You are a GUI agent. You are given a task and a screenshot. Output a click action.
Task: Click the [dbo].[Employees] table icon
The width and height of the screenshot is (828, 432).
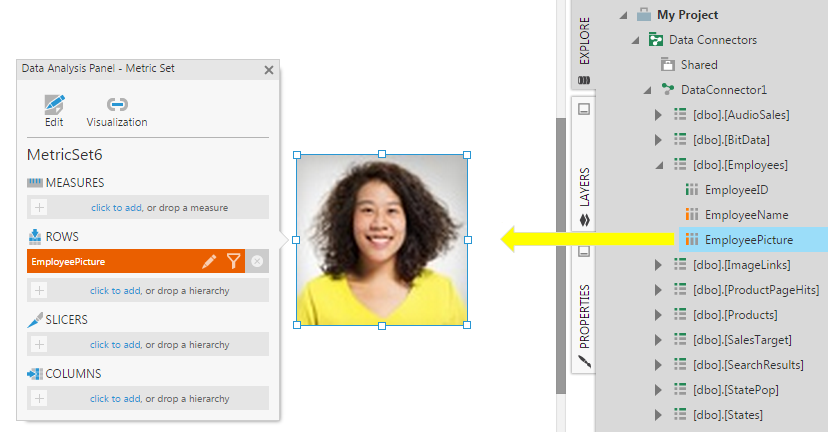click(680, 164)
